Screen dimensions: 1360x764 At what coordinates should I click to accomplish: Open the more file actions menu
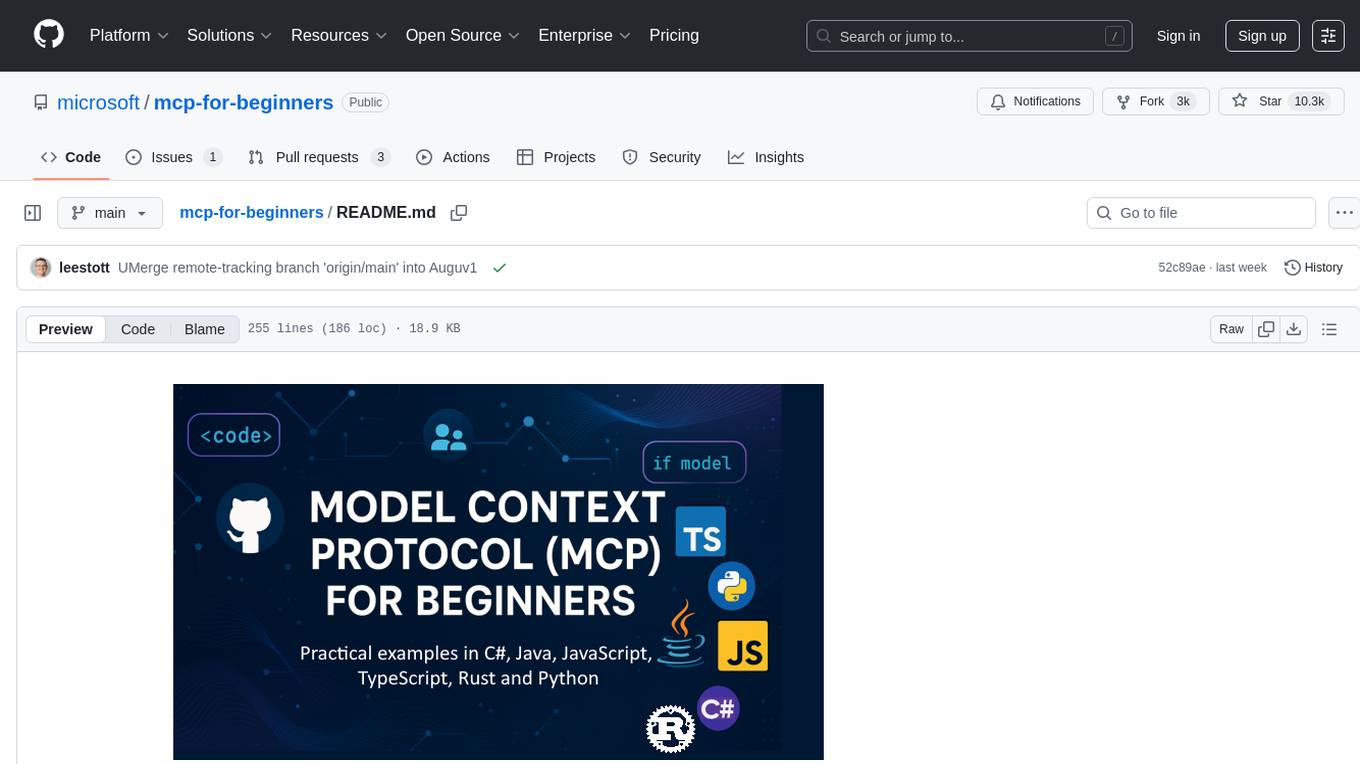click(x=1345, y=213)
